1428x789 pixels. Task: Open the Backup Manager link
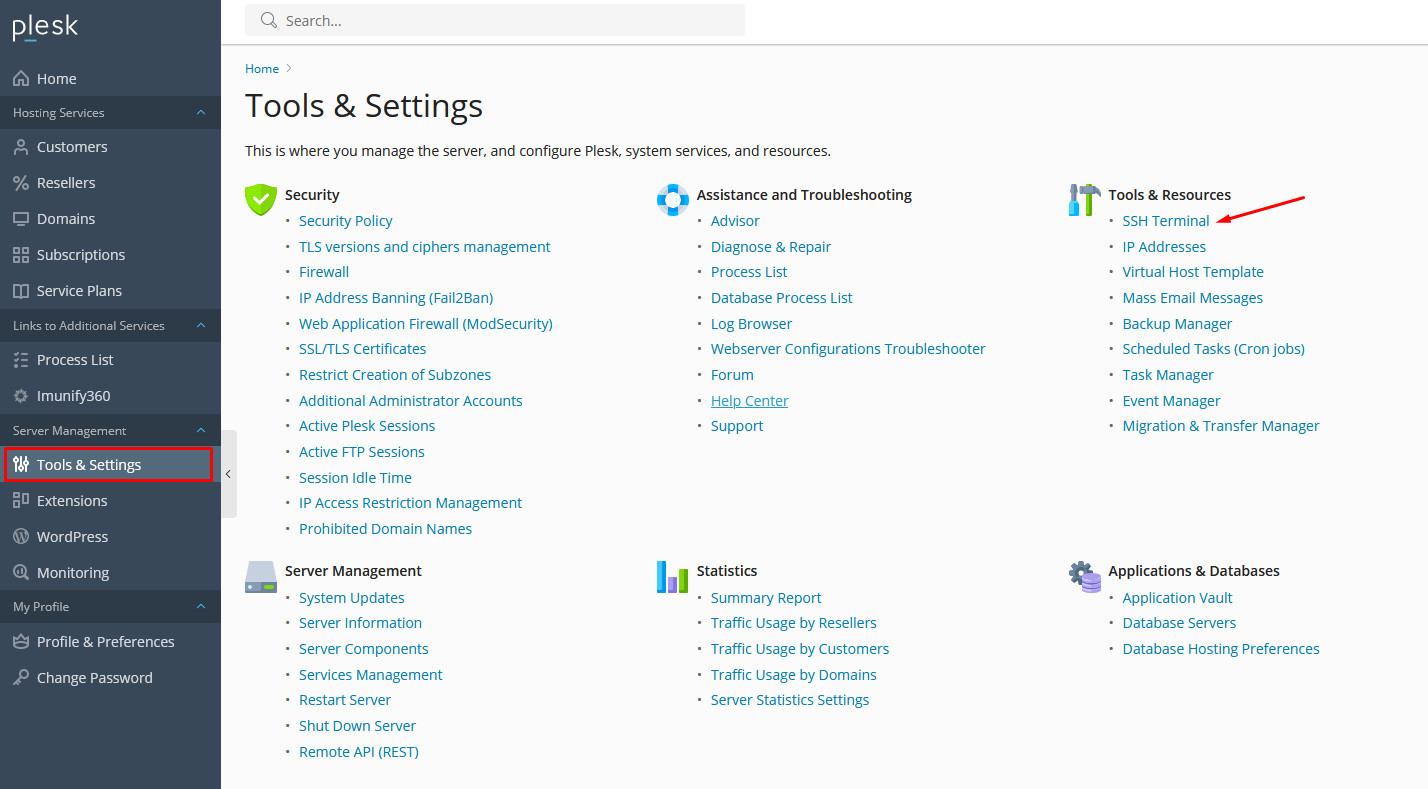pos(1177,323)
